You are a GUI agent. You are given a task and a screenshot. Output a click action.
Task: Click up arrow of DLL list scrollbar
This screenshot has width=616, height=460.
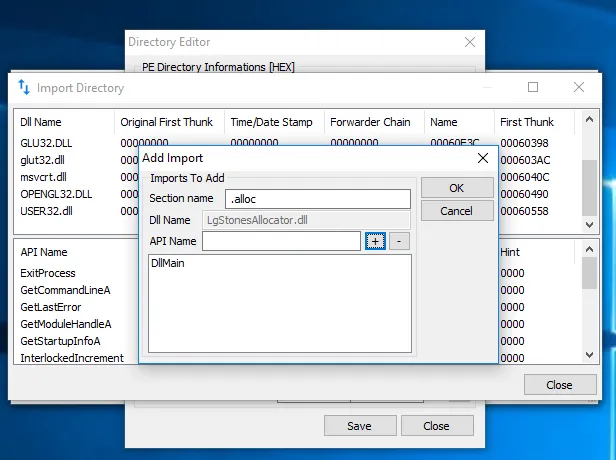tap(589, 119)
